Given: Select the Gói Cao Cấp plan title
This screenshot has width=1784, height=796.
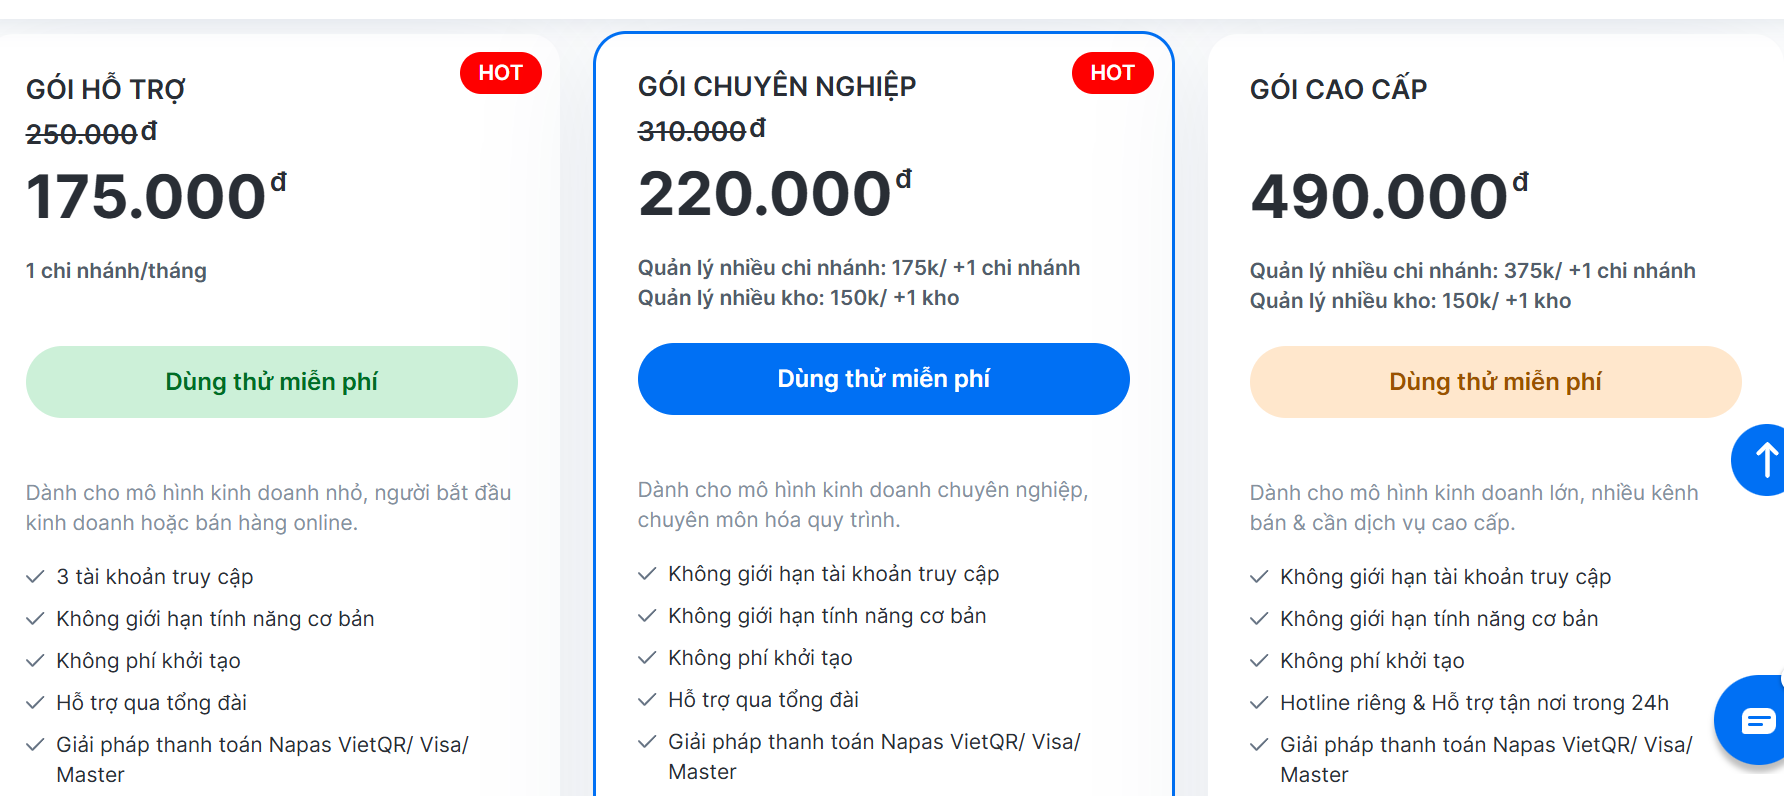Looking at the screenshot, I should tap(1339, 89).
